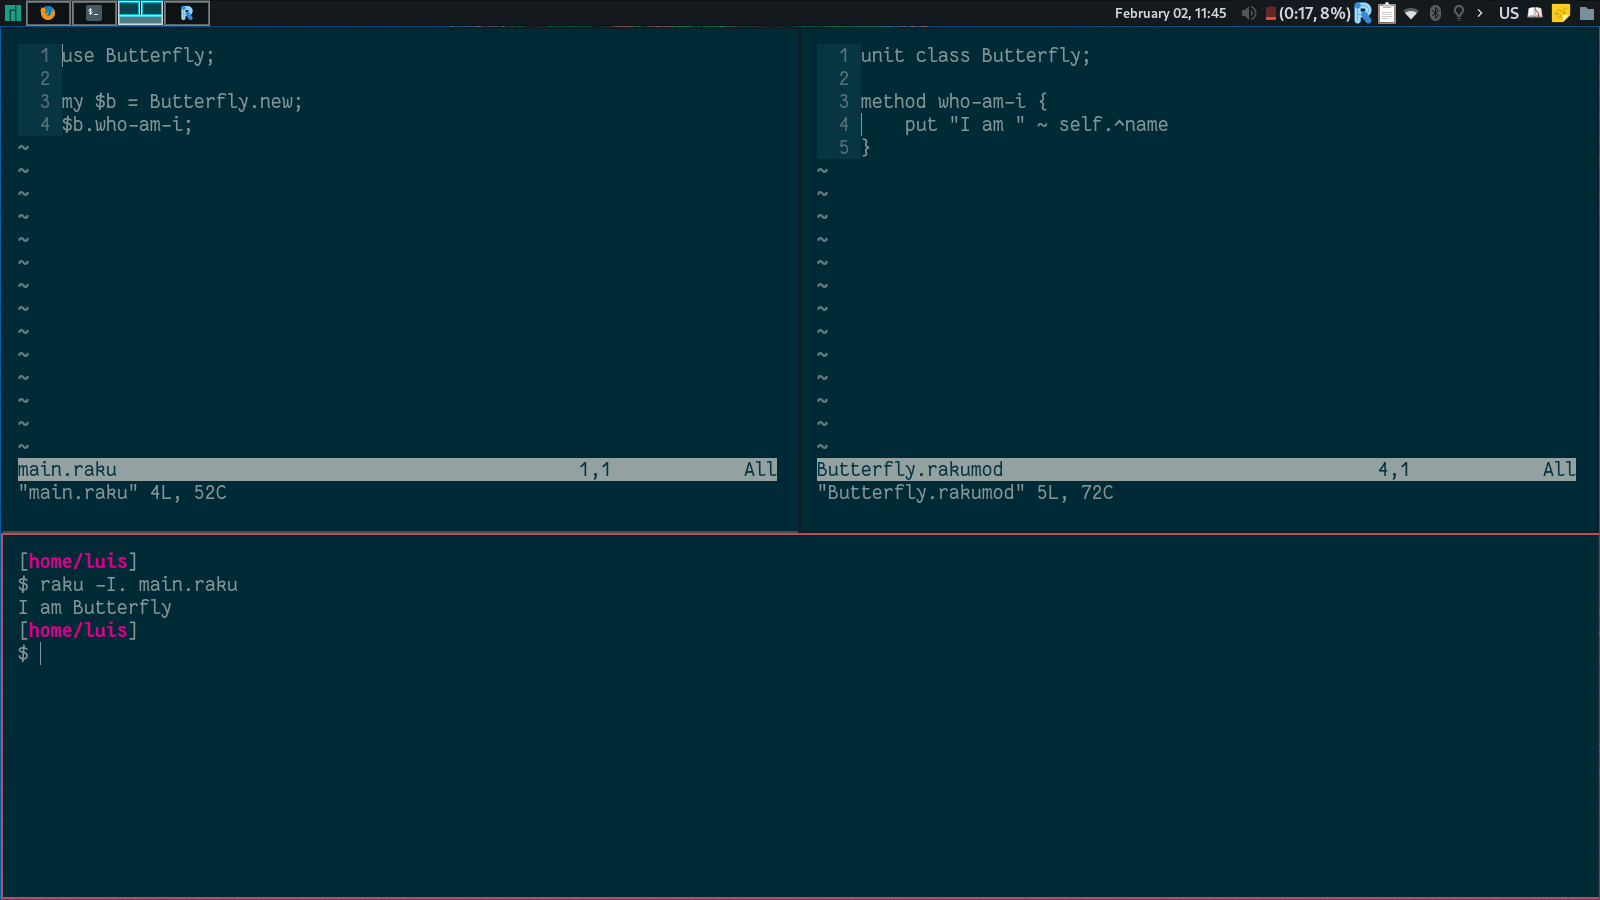Open the folder icon in the panel
1600x900 pixels.
[1586, 13]
